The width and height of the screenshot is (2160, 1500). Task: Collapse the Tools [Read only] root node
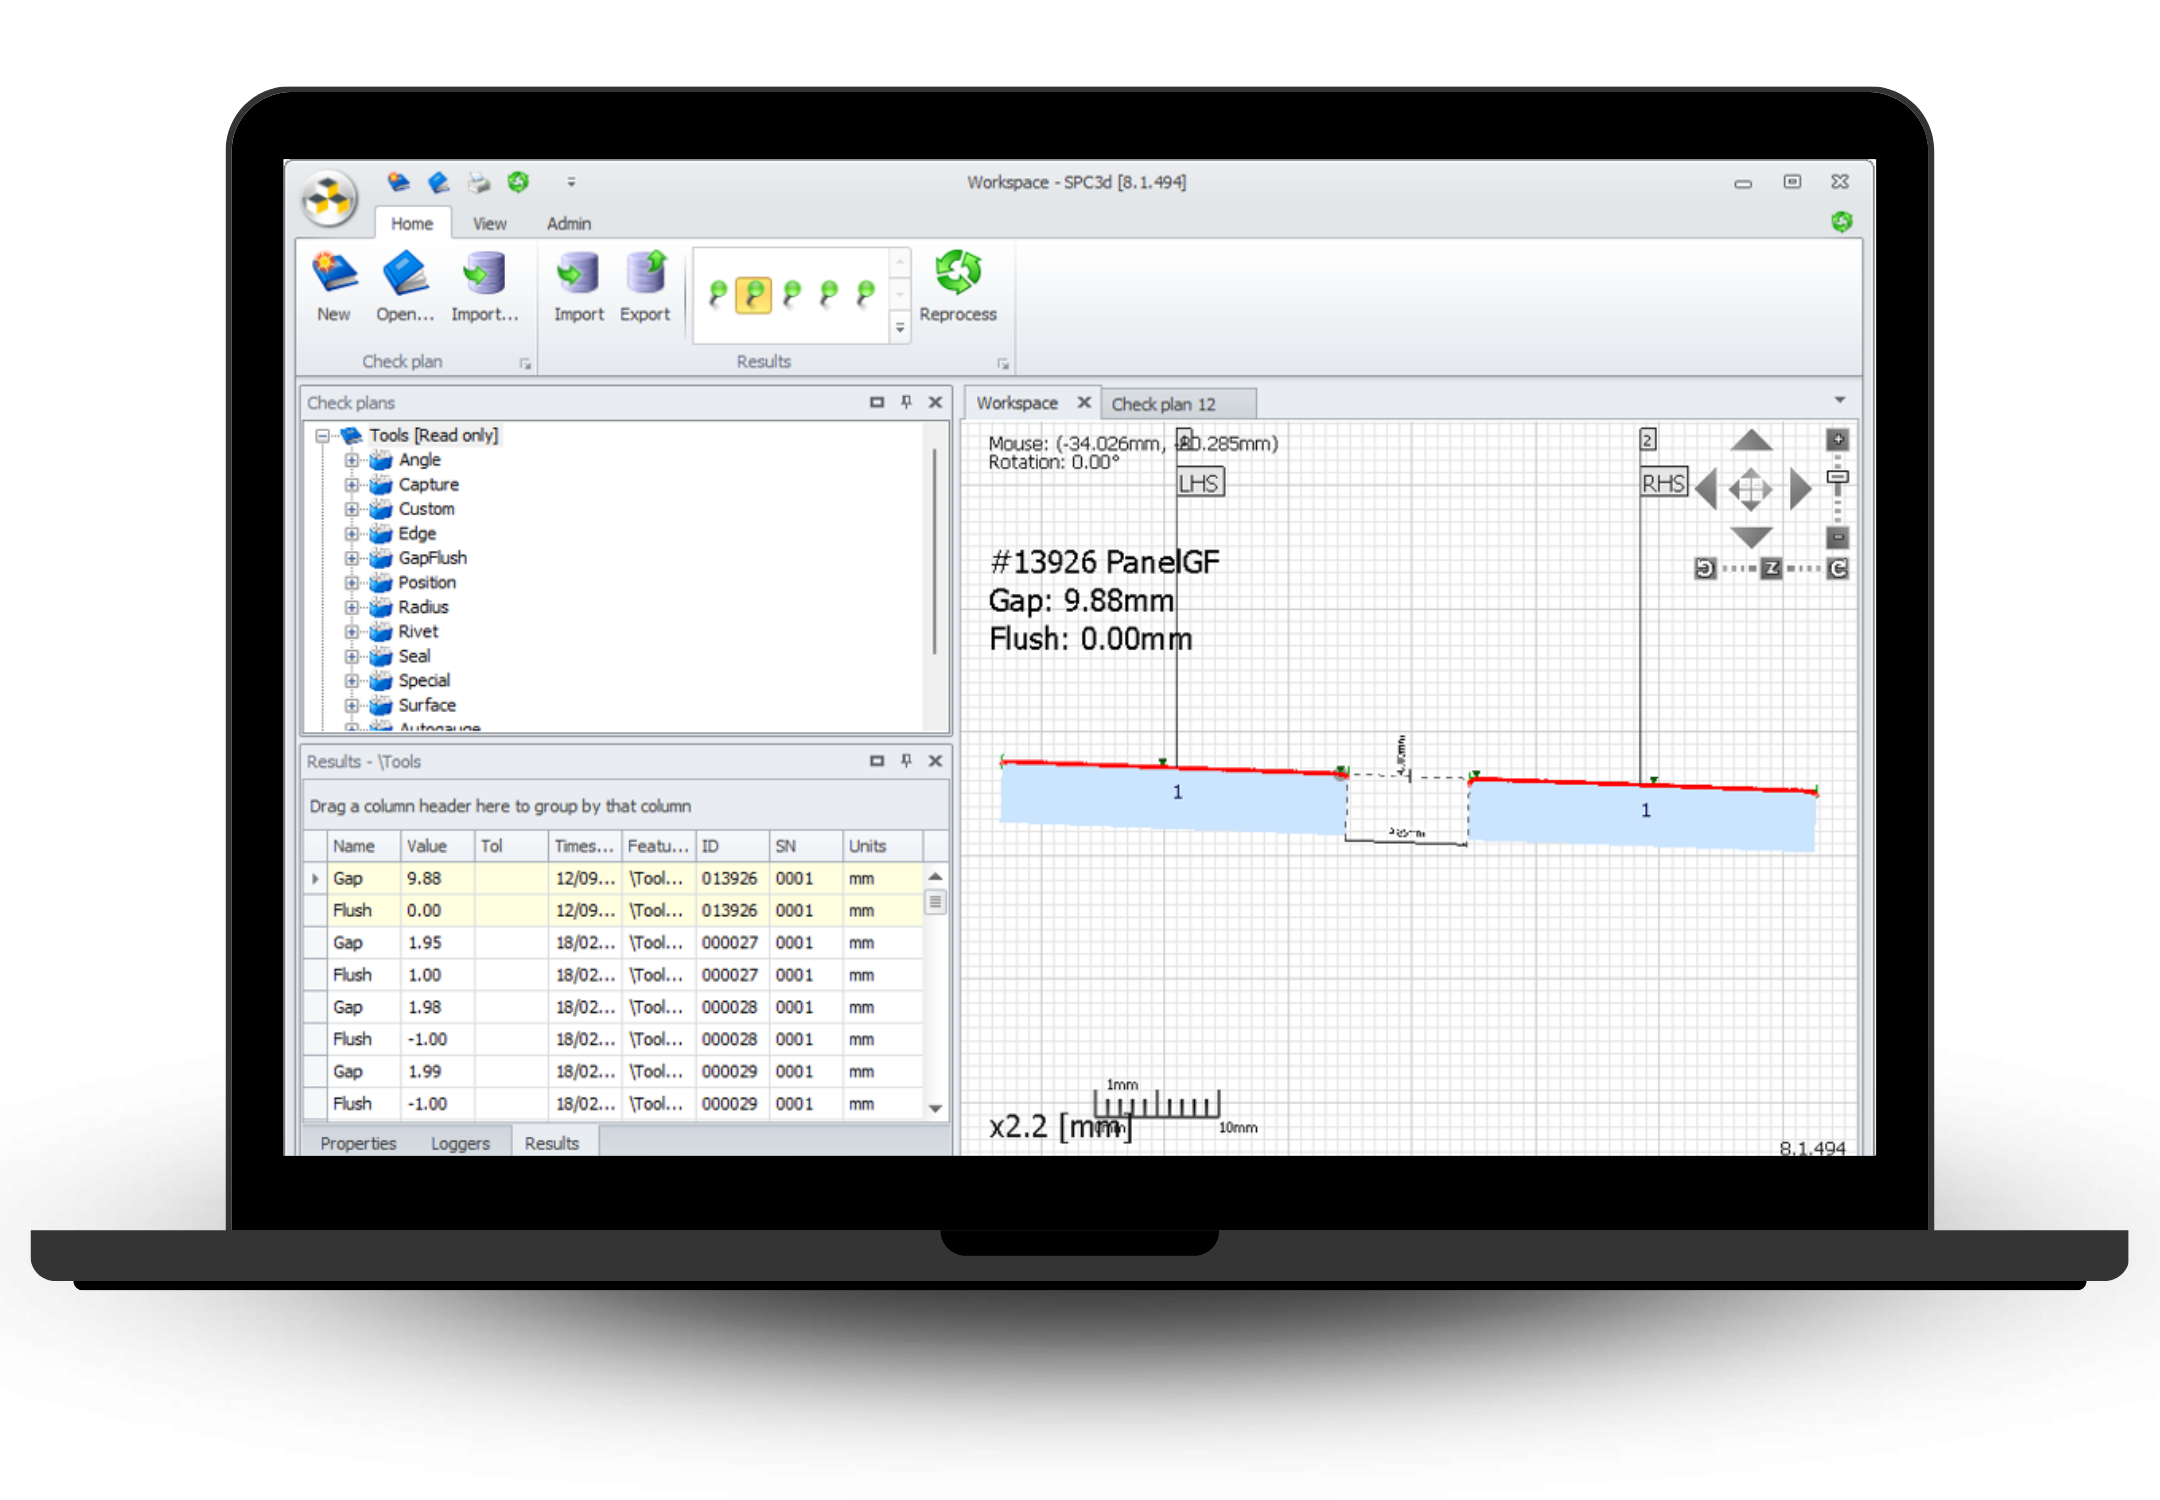(323, 435)
